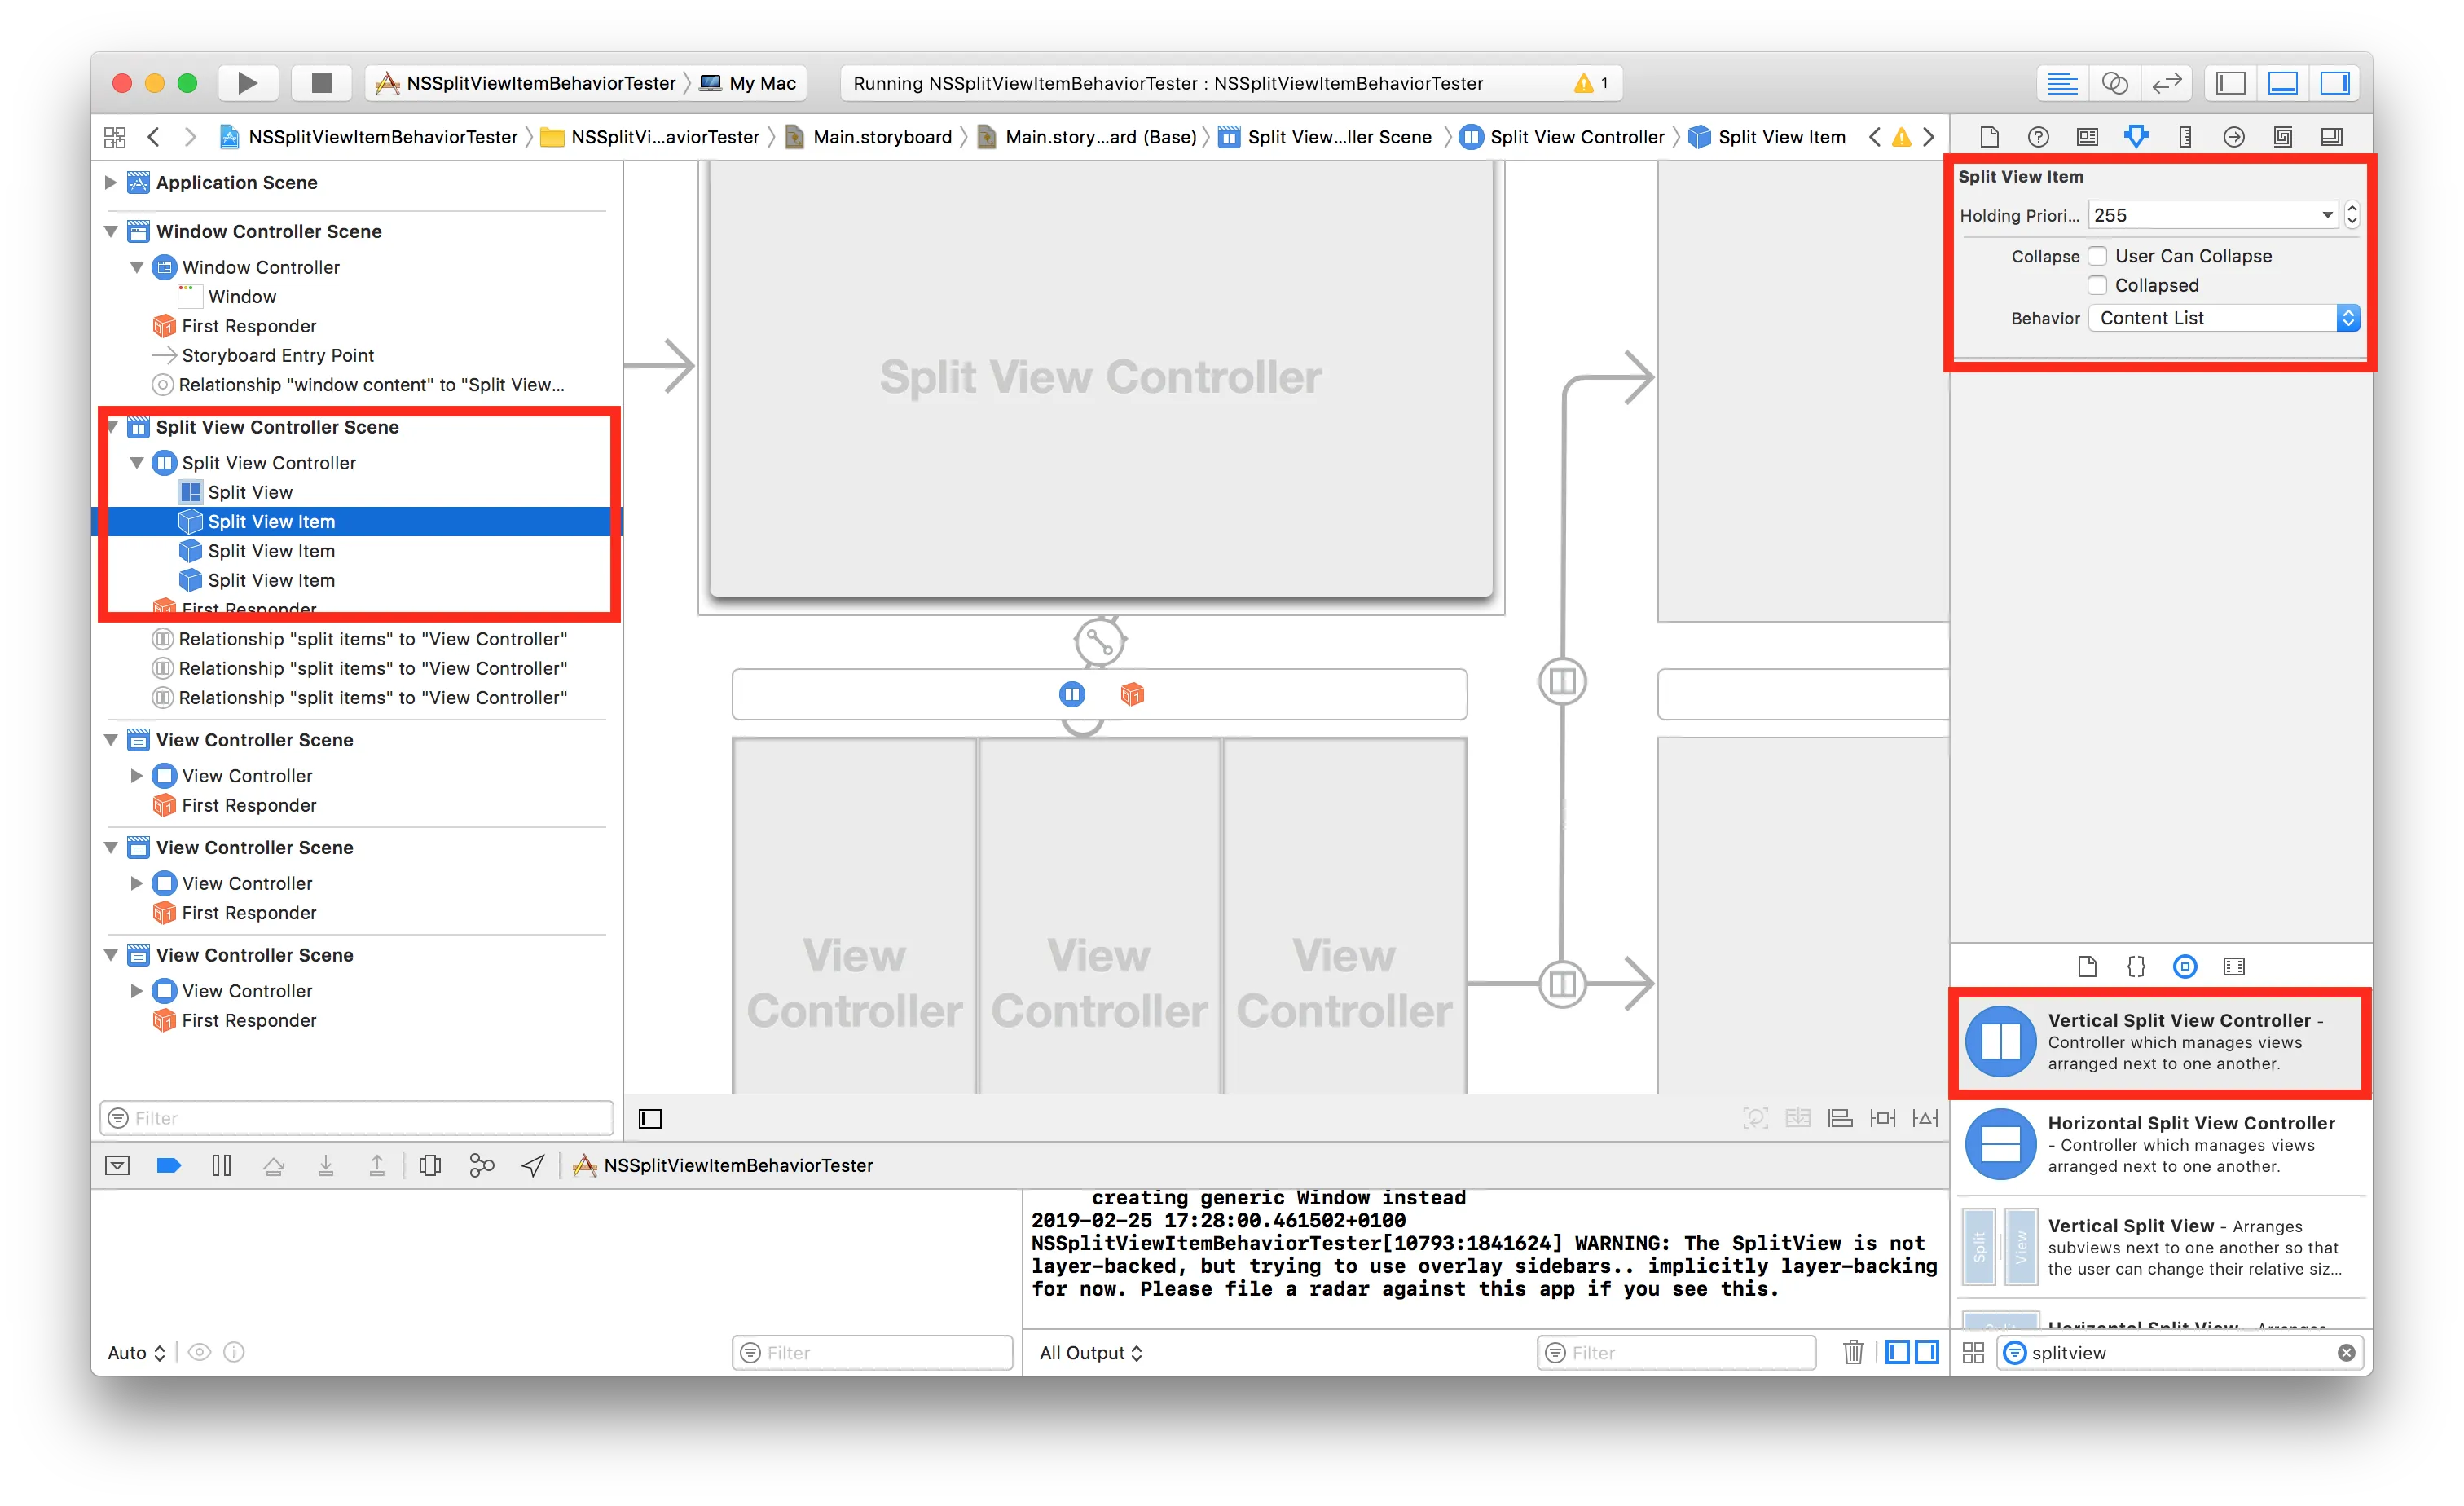Click the Debug View Hierarchy icon
The width and height of the screenshot is (2464, 1506).
click(430, 1165)
